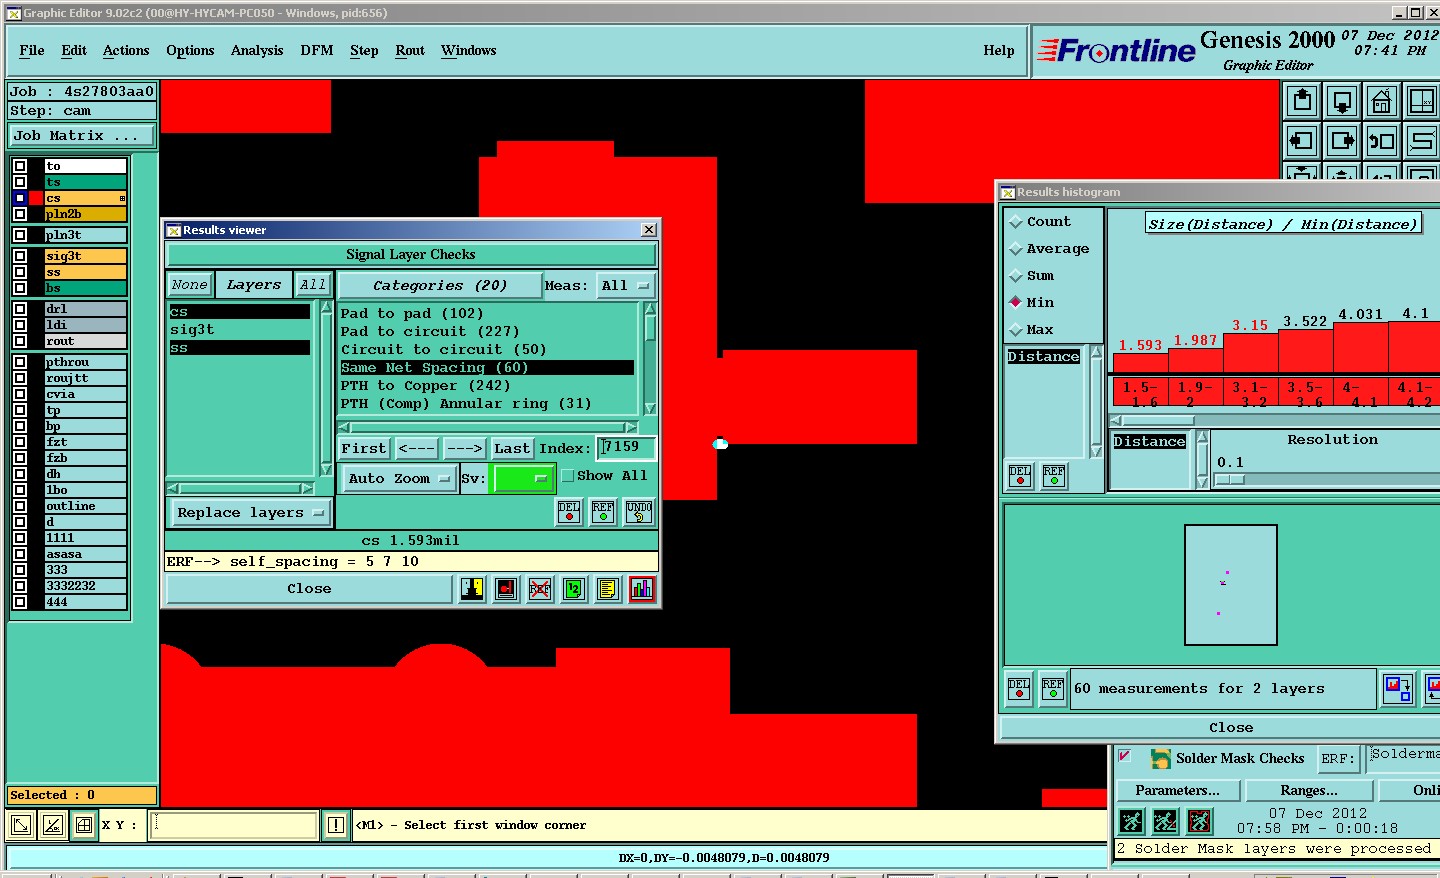Screen dimensions: 1440x878
Task: Click the previous result arrow button
Action: (416, 449)
